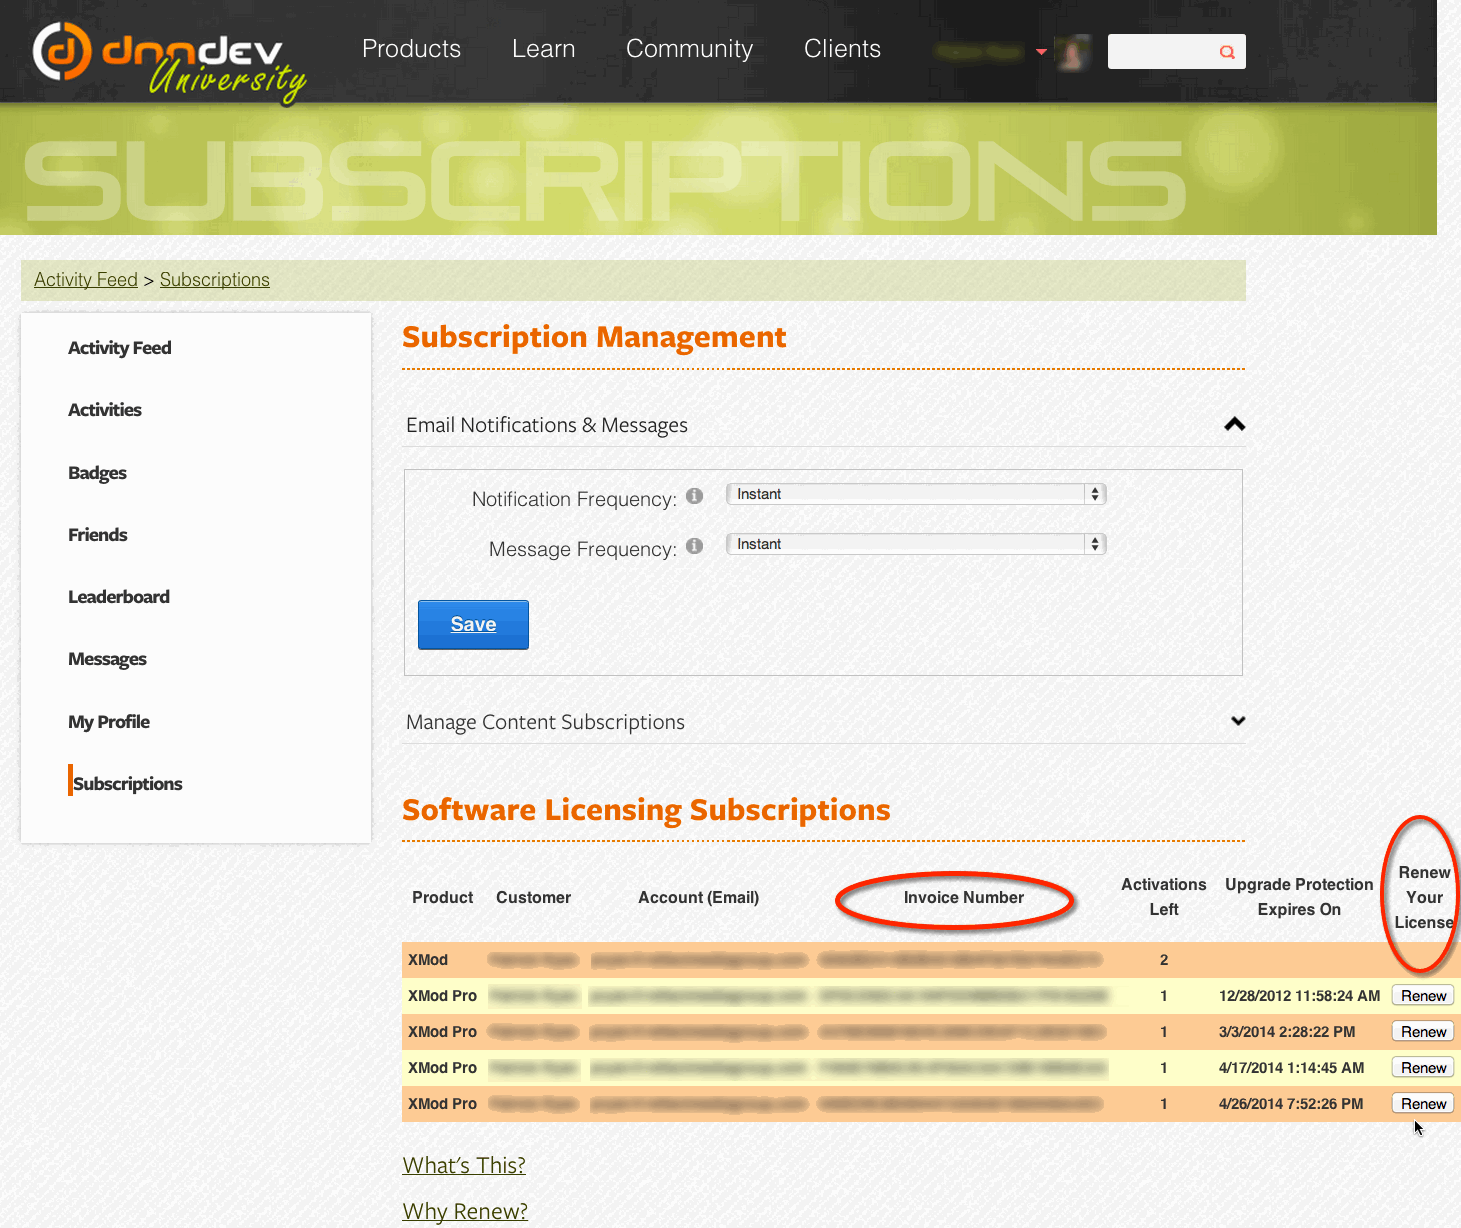Click the activations count 2 cell
This screenshot has width=1461, height=1228.
click(x=1164, y=960)
